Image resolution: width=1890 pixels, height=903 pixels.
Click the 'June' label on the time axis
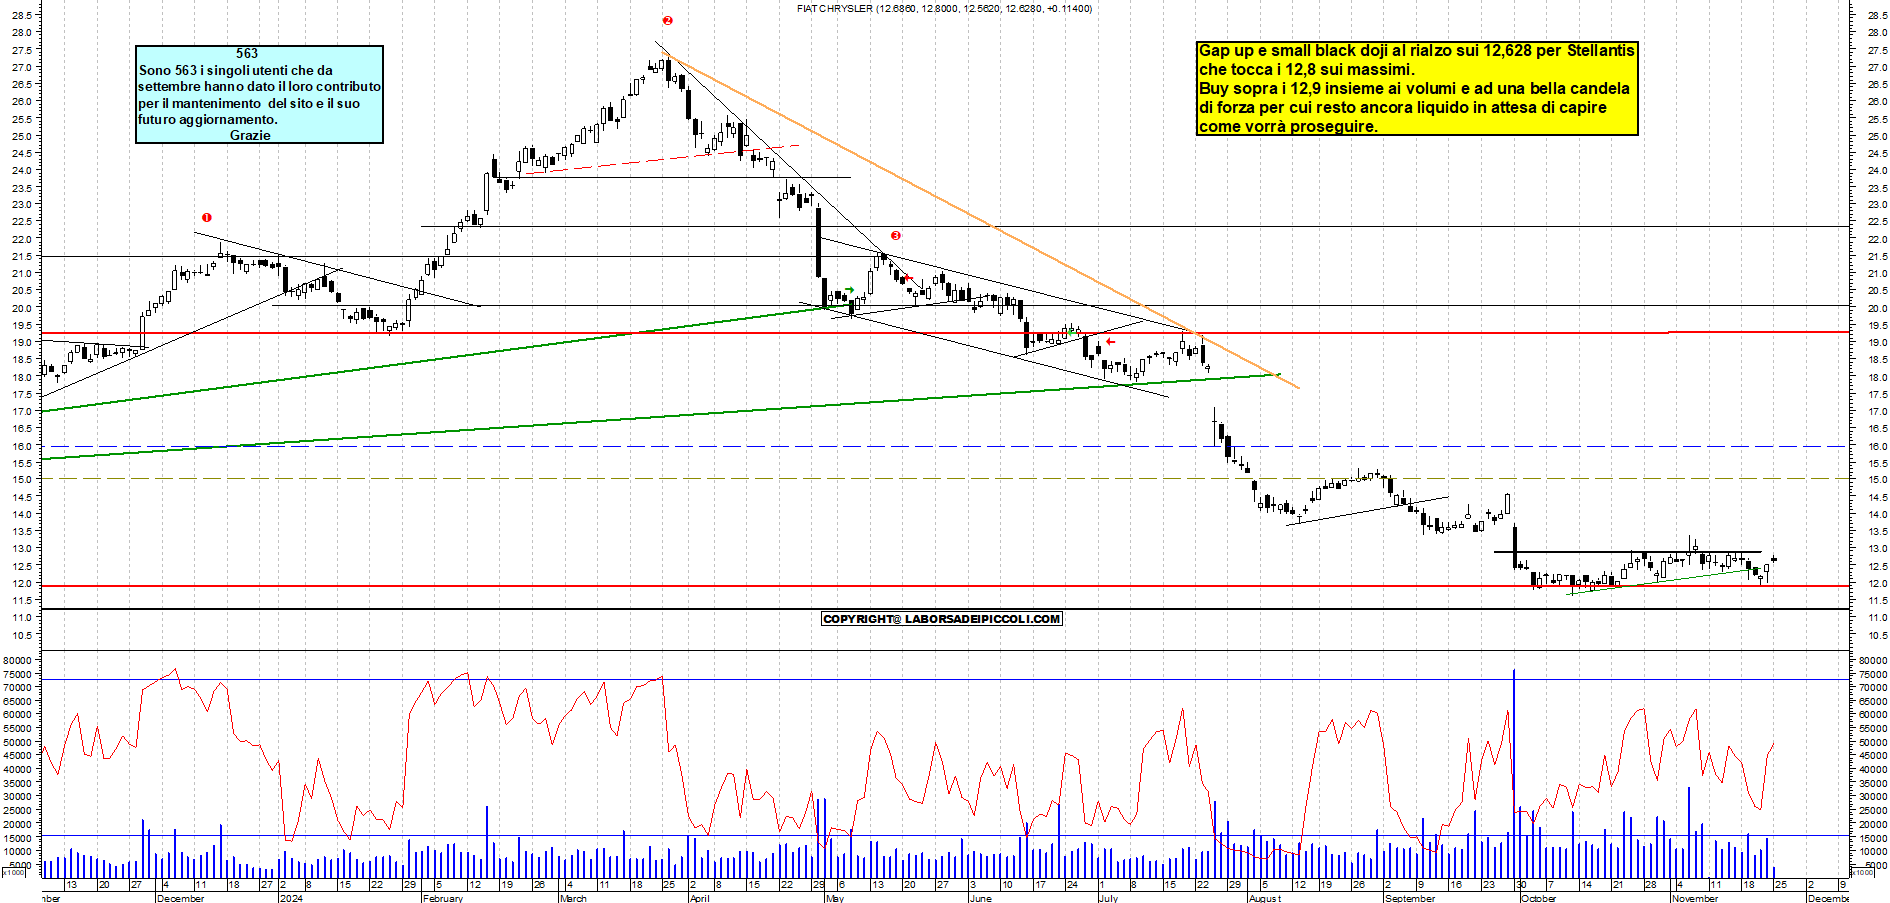point(981,898)
